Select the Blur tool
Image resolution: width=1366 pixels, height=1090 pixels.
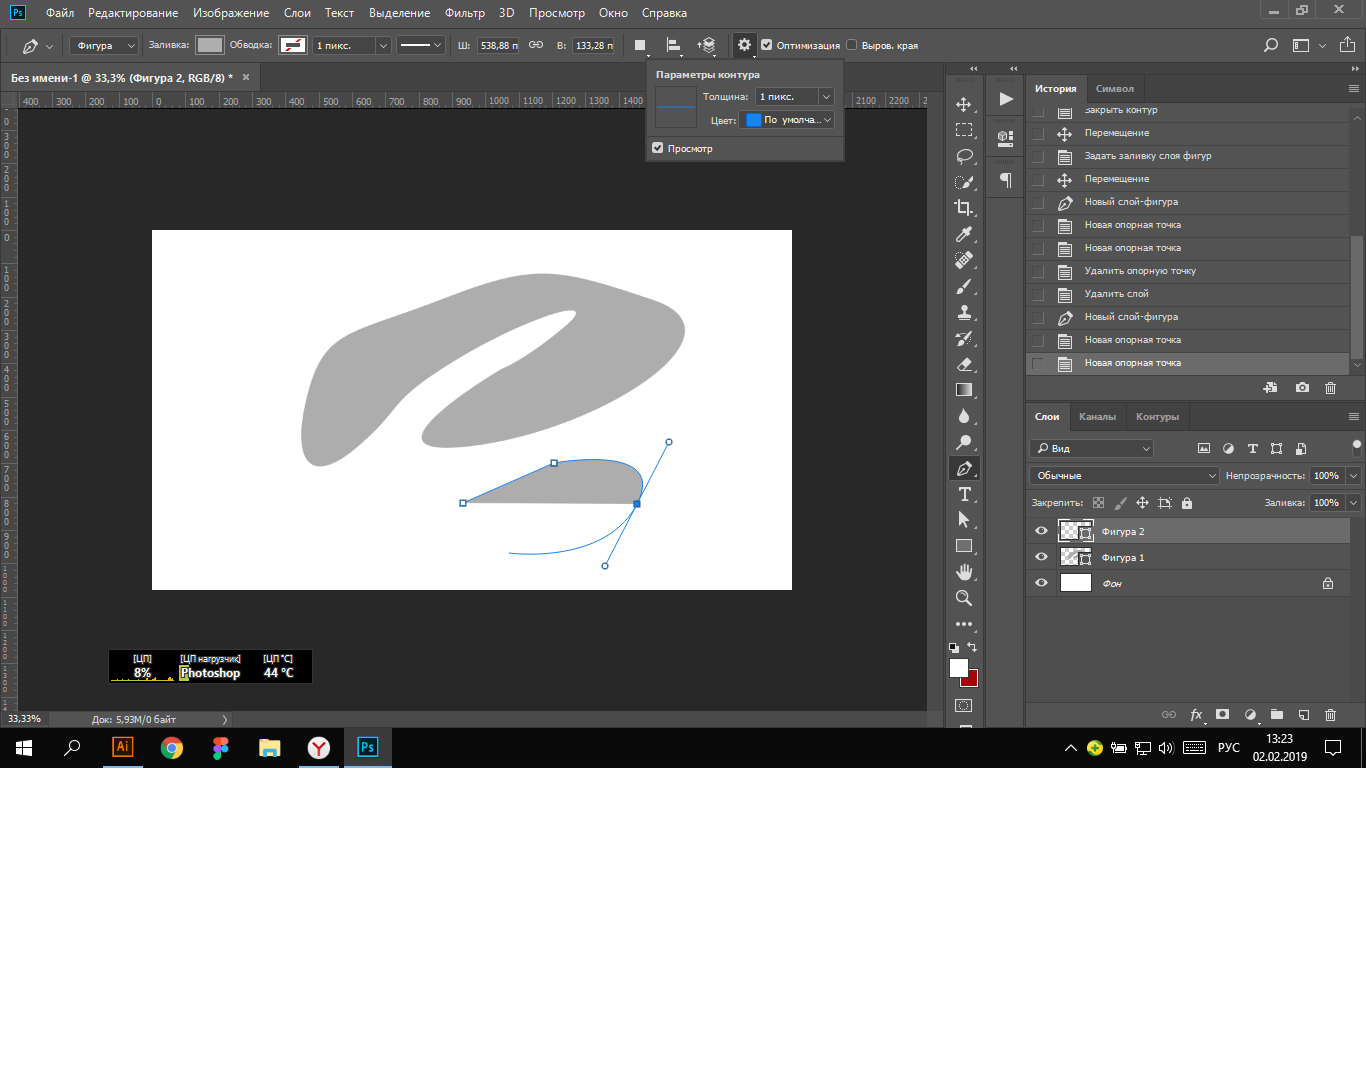[x=964, y=416]
